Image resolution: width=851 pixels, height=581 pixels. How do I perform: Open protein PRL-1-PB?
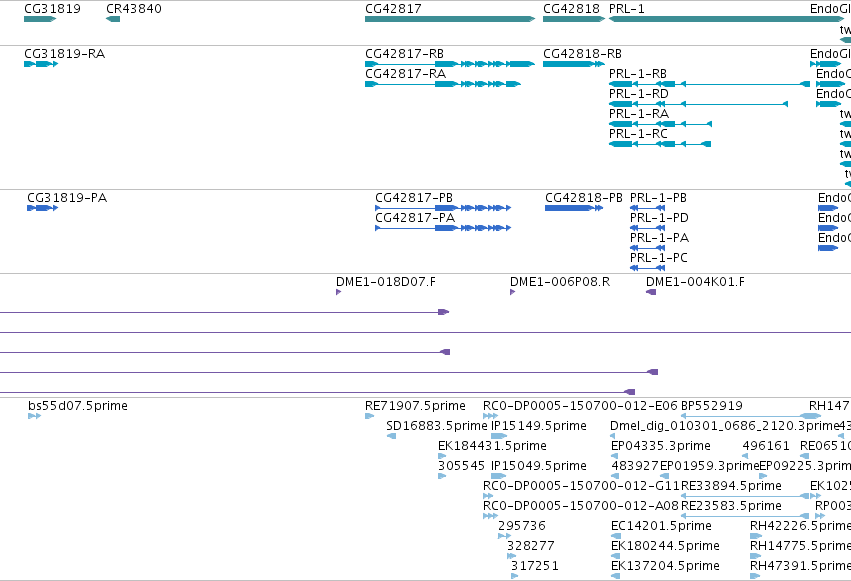coord(658,198)
